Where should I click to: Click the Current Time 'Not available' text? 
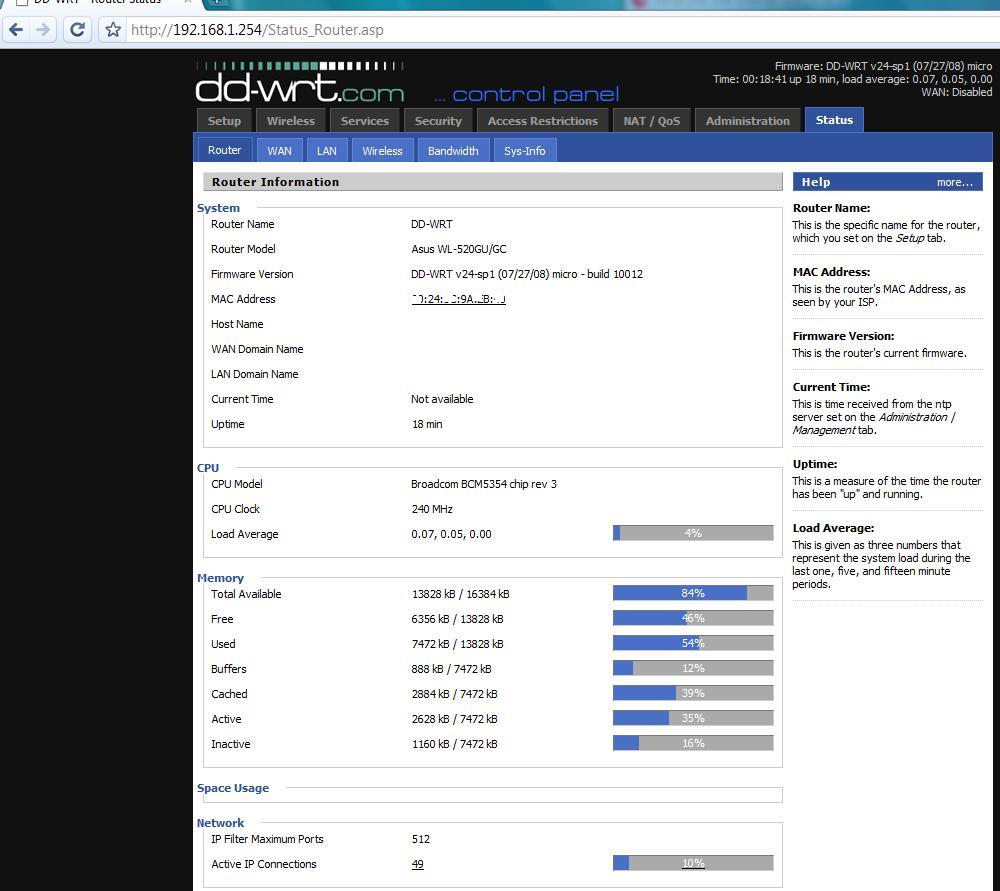(442, 399)
